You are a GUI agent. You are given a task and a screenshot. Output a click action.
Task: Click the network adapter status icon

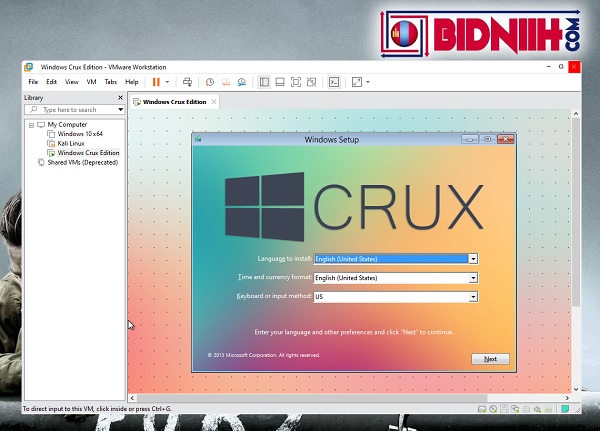point(515,409)
